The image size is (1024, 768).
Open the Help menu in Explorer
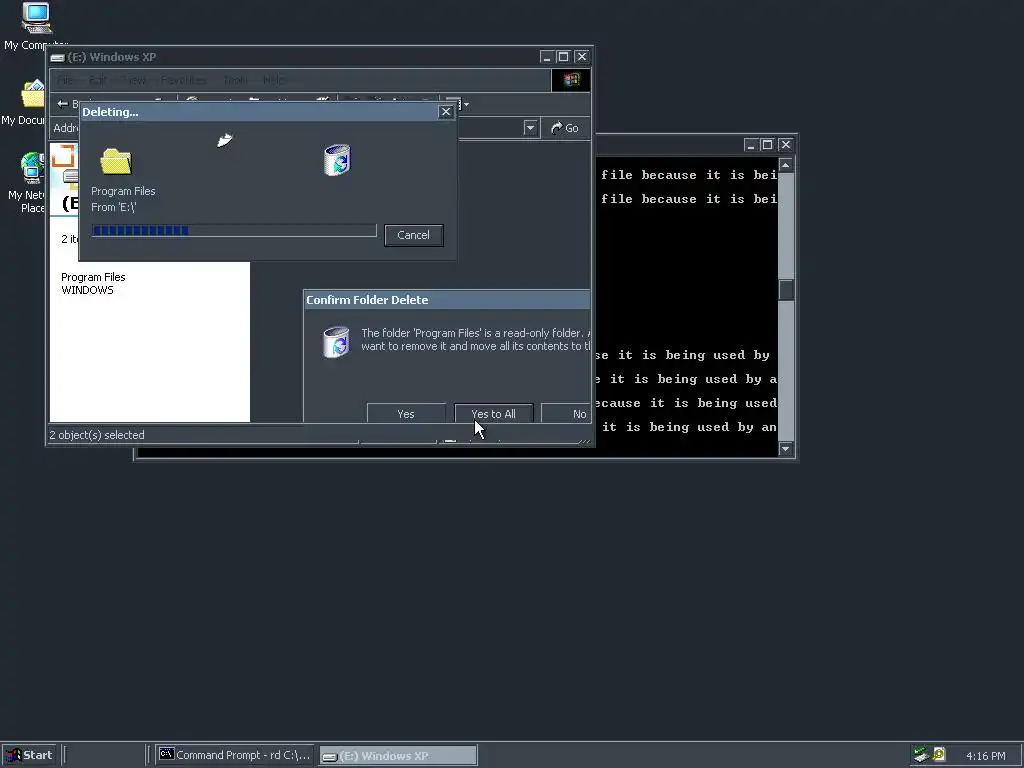(274, 80)
